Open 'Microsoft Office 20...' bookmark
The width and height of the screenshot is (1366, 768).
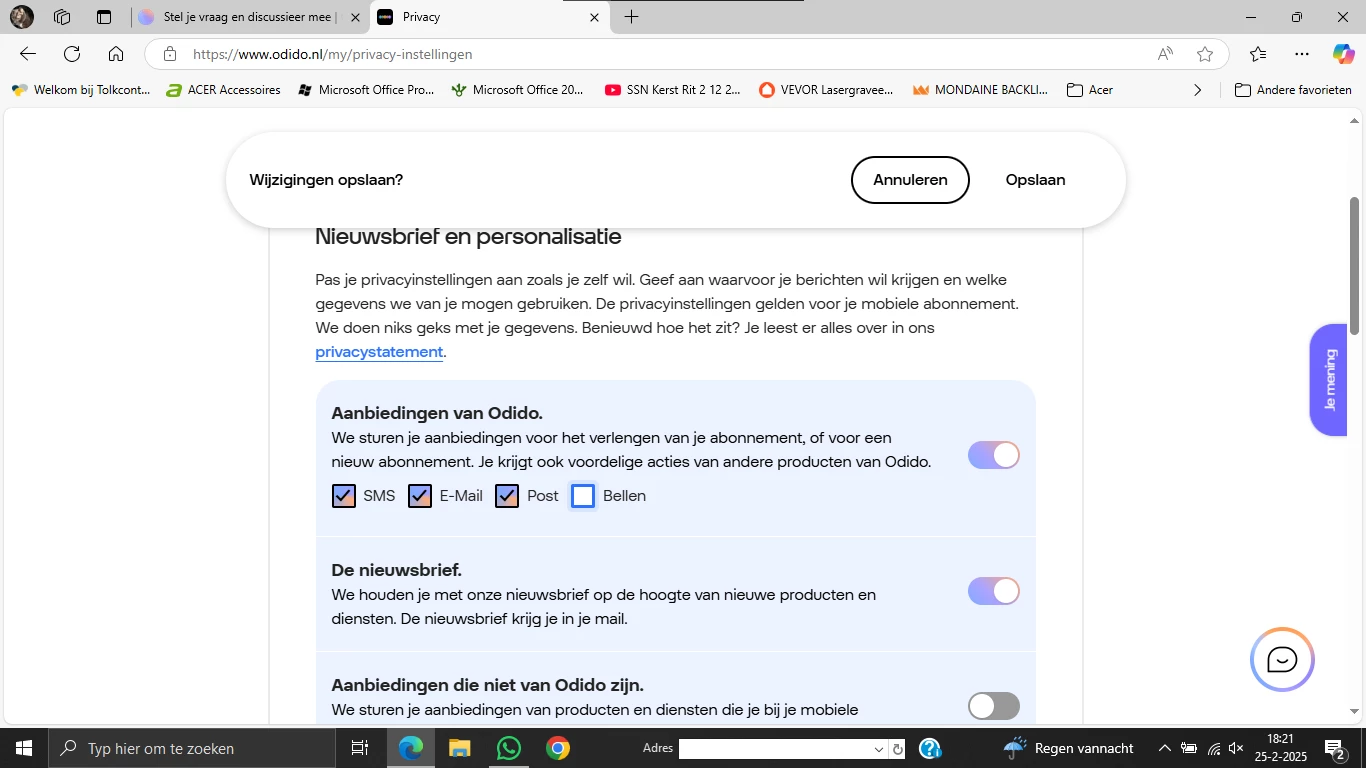pyautogui.click(x=518, y=90)
